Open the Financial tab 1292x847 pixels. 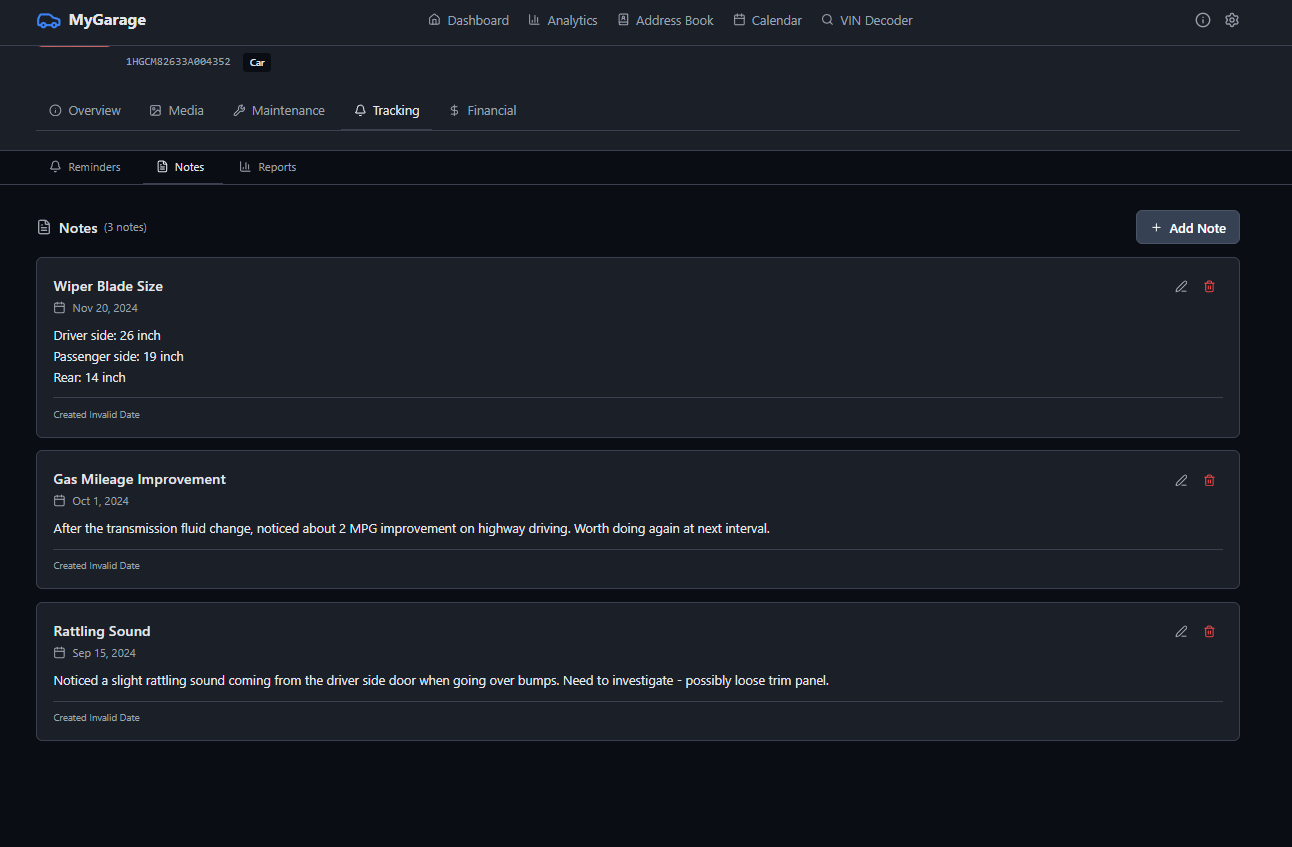(x=483, y=111)
